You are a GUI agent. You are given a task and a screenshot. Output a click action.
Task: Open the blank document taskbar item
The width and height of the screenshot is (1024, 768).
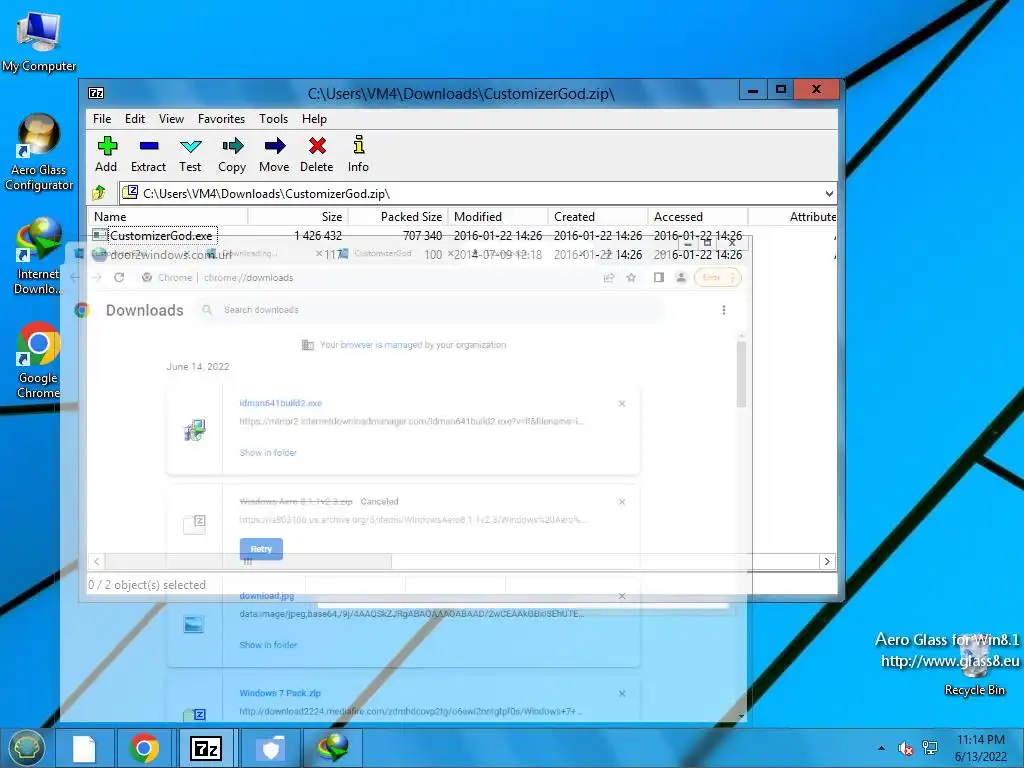click(84, 748)
